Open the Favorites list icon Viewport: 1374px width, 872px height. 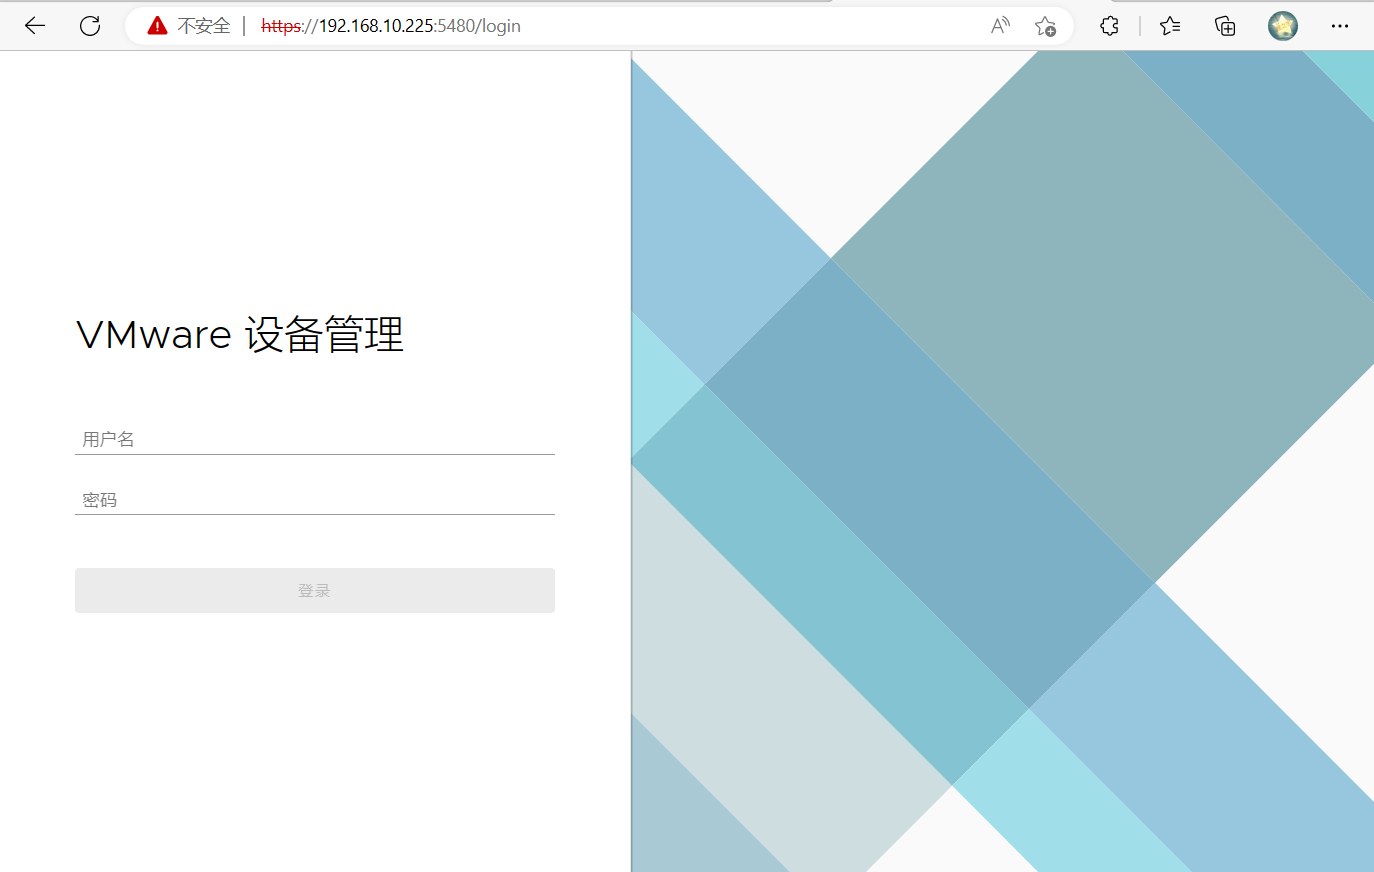(1169, 26)
